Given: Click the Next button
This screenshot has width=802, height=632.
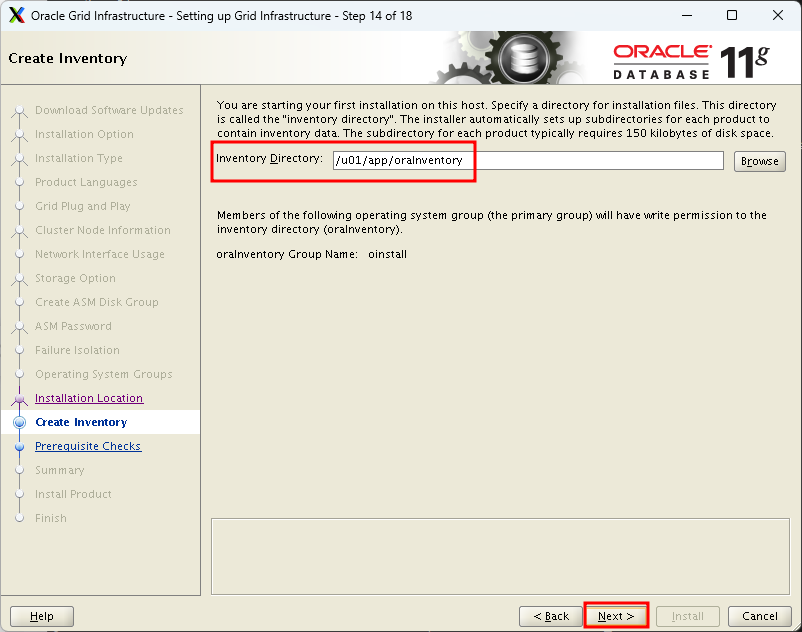Looking at the screenshot, I should click(616, 616).
